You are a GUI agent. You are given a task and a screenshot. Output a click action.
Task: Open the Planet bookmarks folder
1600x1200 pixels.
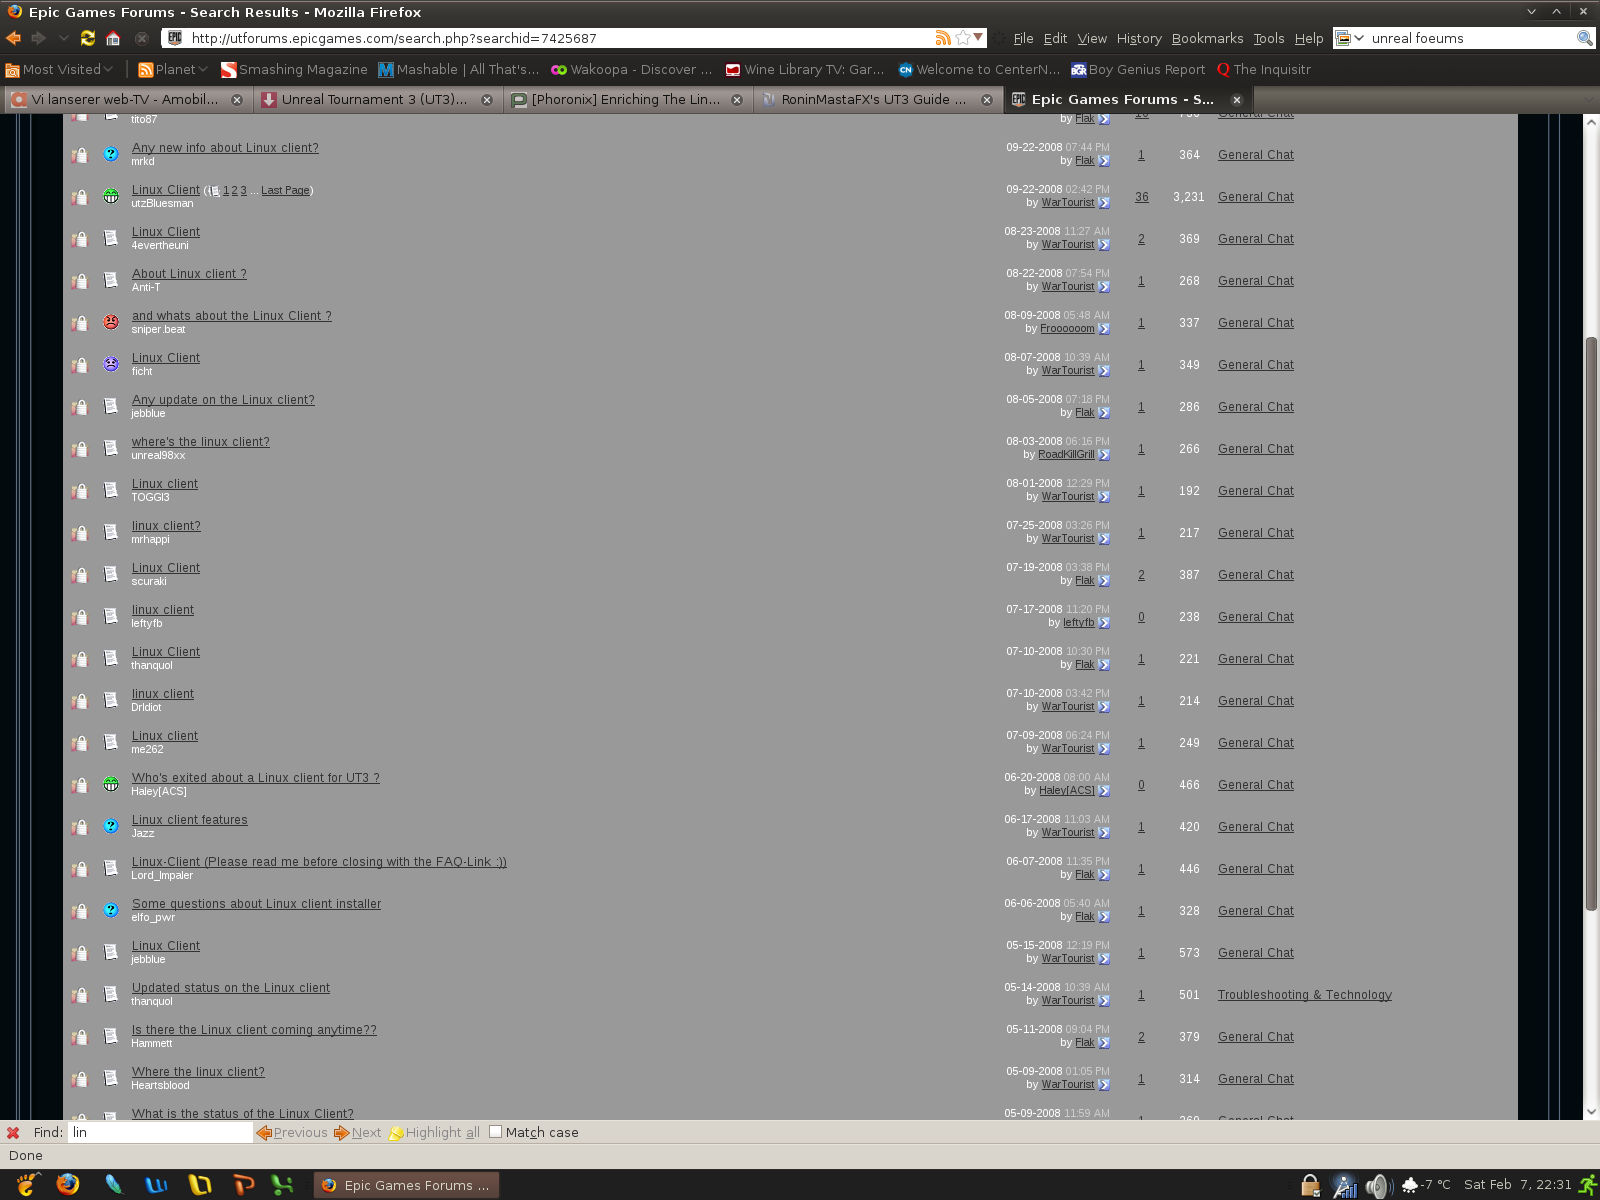pos(172,69)
